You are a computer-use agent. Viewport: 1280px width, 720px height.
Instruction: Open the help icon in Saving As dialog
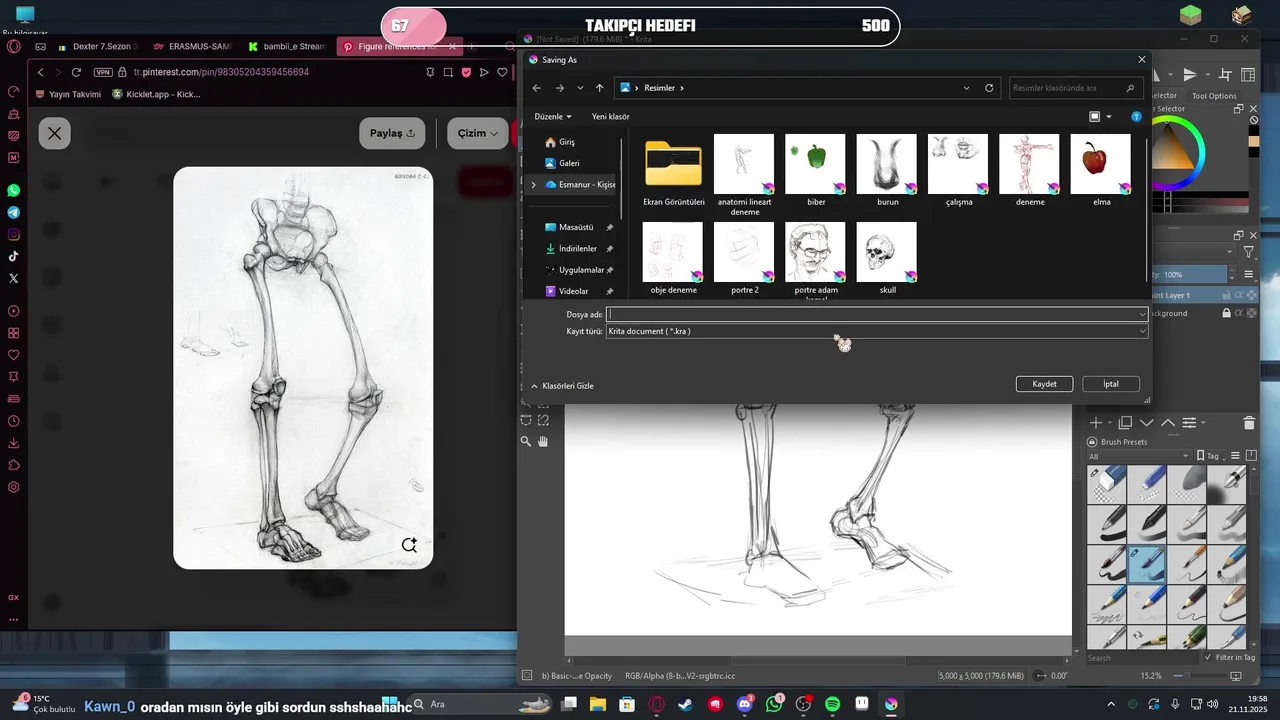tap(1136, 117)
